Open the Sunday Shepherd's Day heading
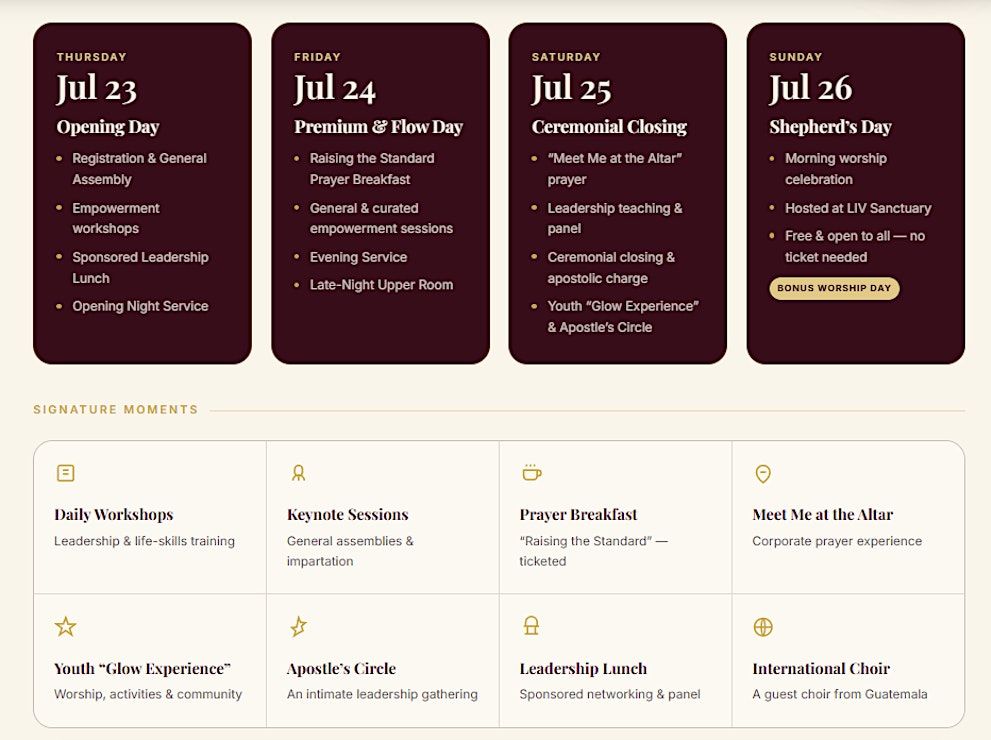 click(830, 127)
